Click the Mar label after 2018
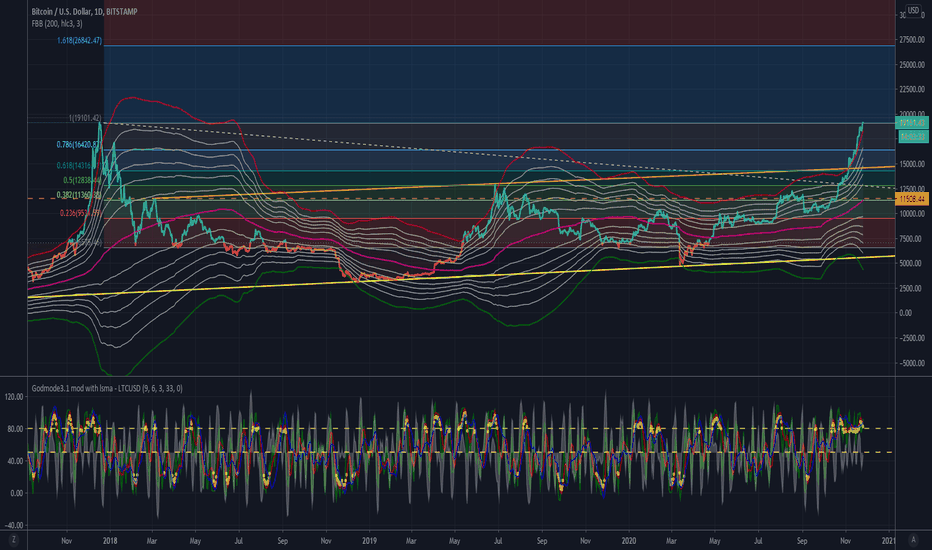This screenshot has width=932, height=550. click(x=152, y=541)
